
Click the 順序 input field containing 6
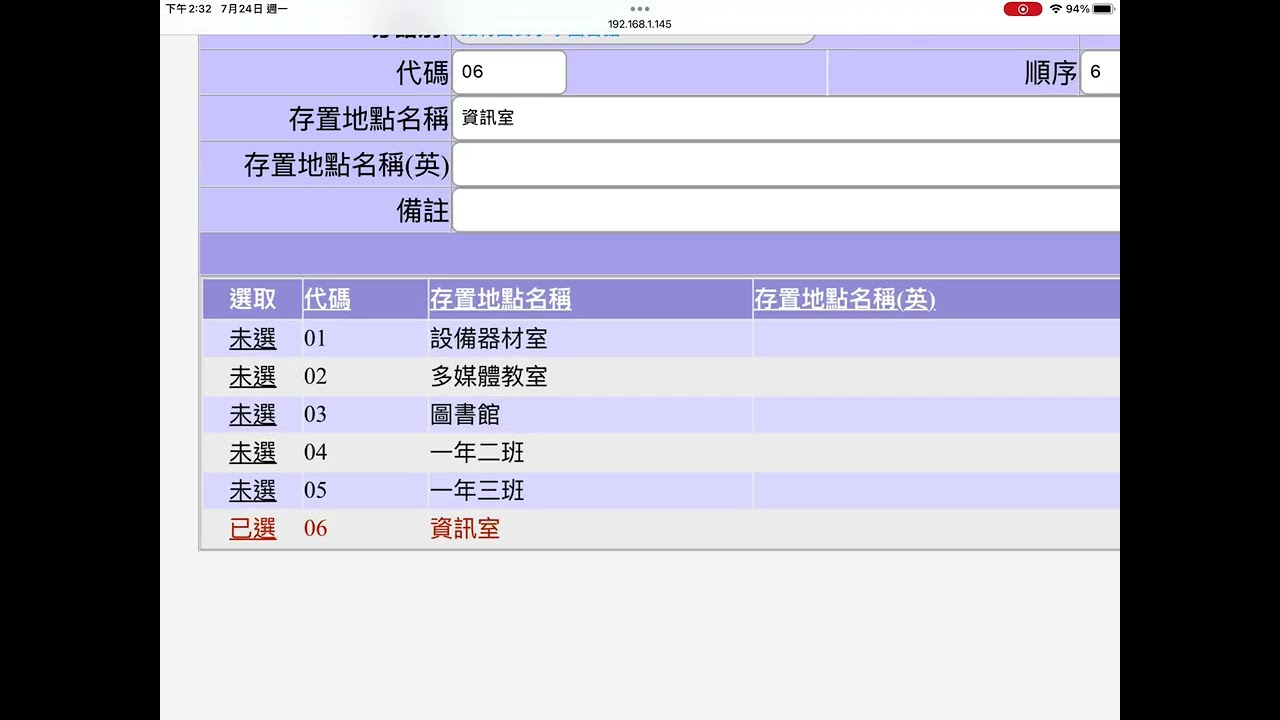tap(1100, 72)
